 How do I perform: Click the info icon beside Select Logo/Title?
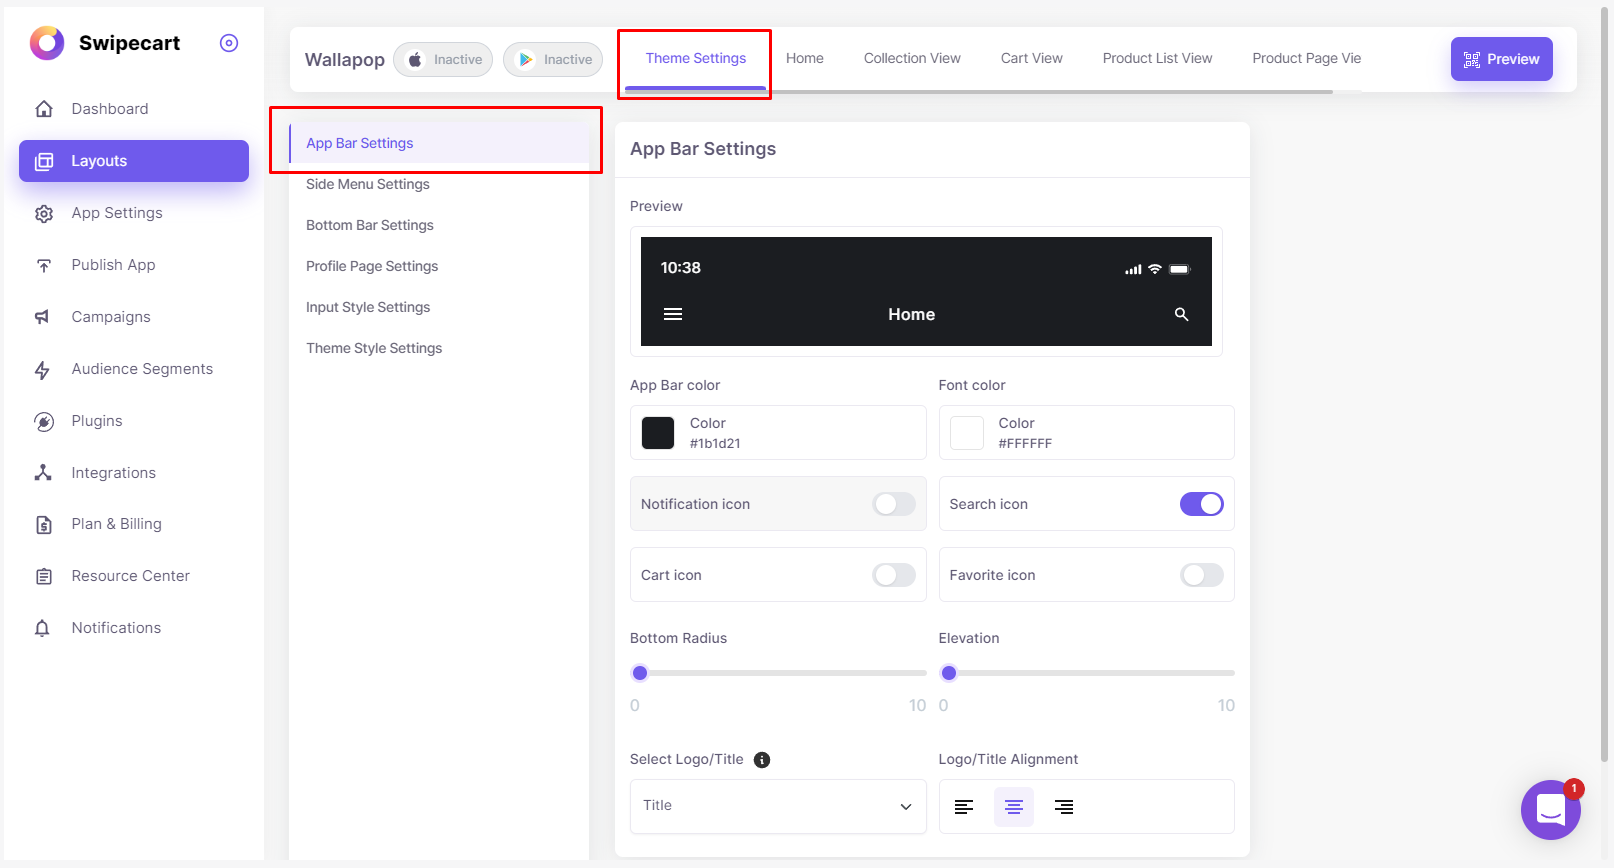pyautogui.click(x=762, y=760)
